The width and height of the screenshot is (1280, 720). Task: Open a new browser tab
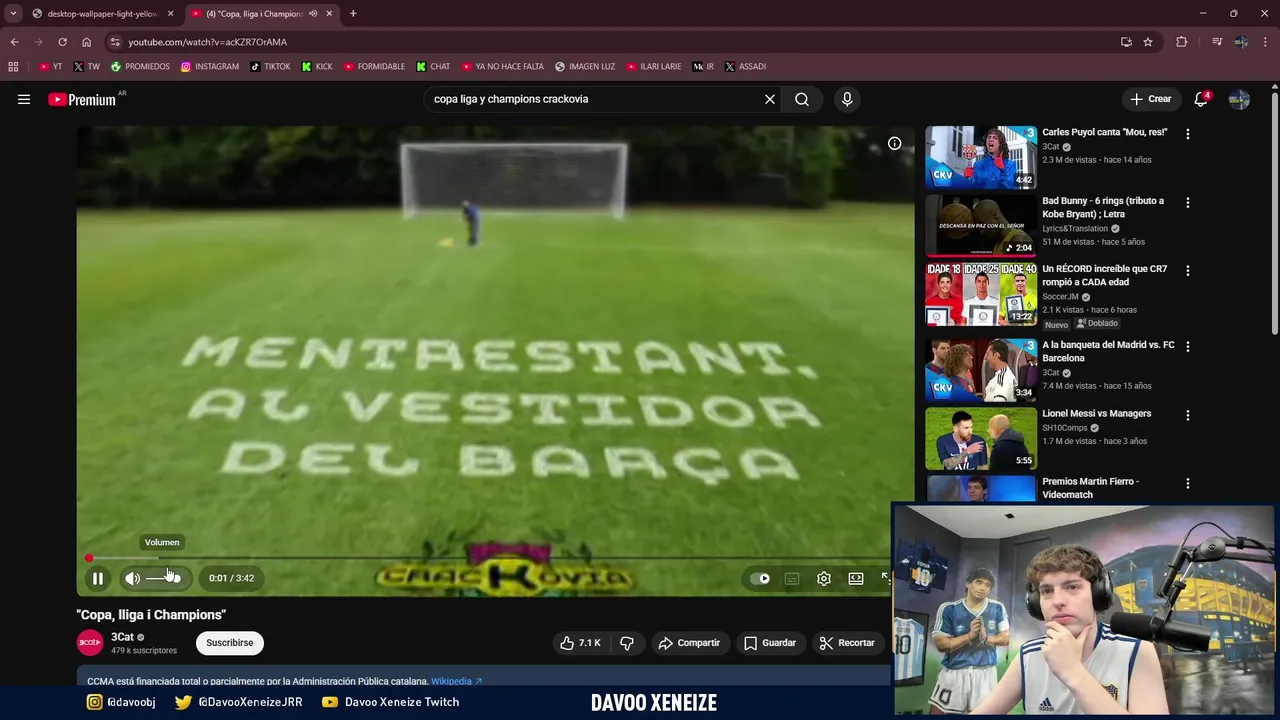353,14
